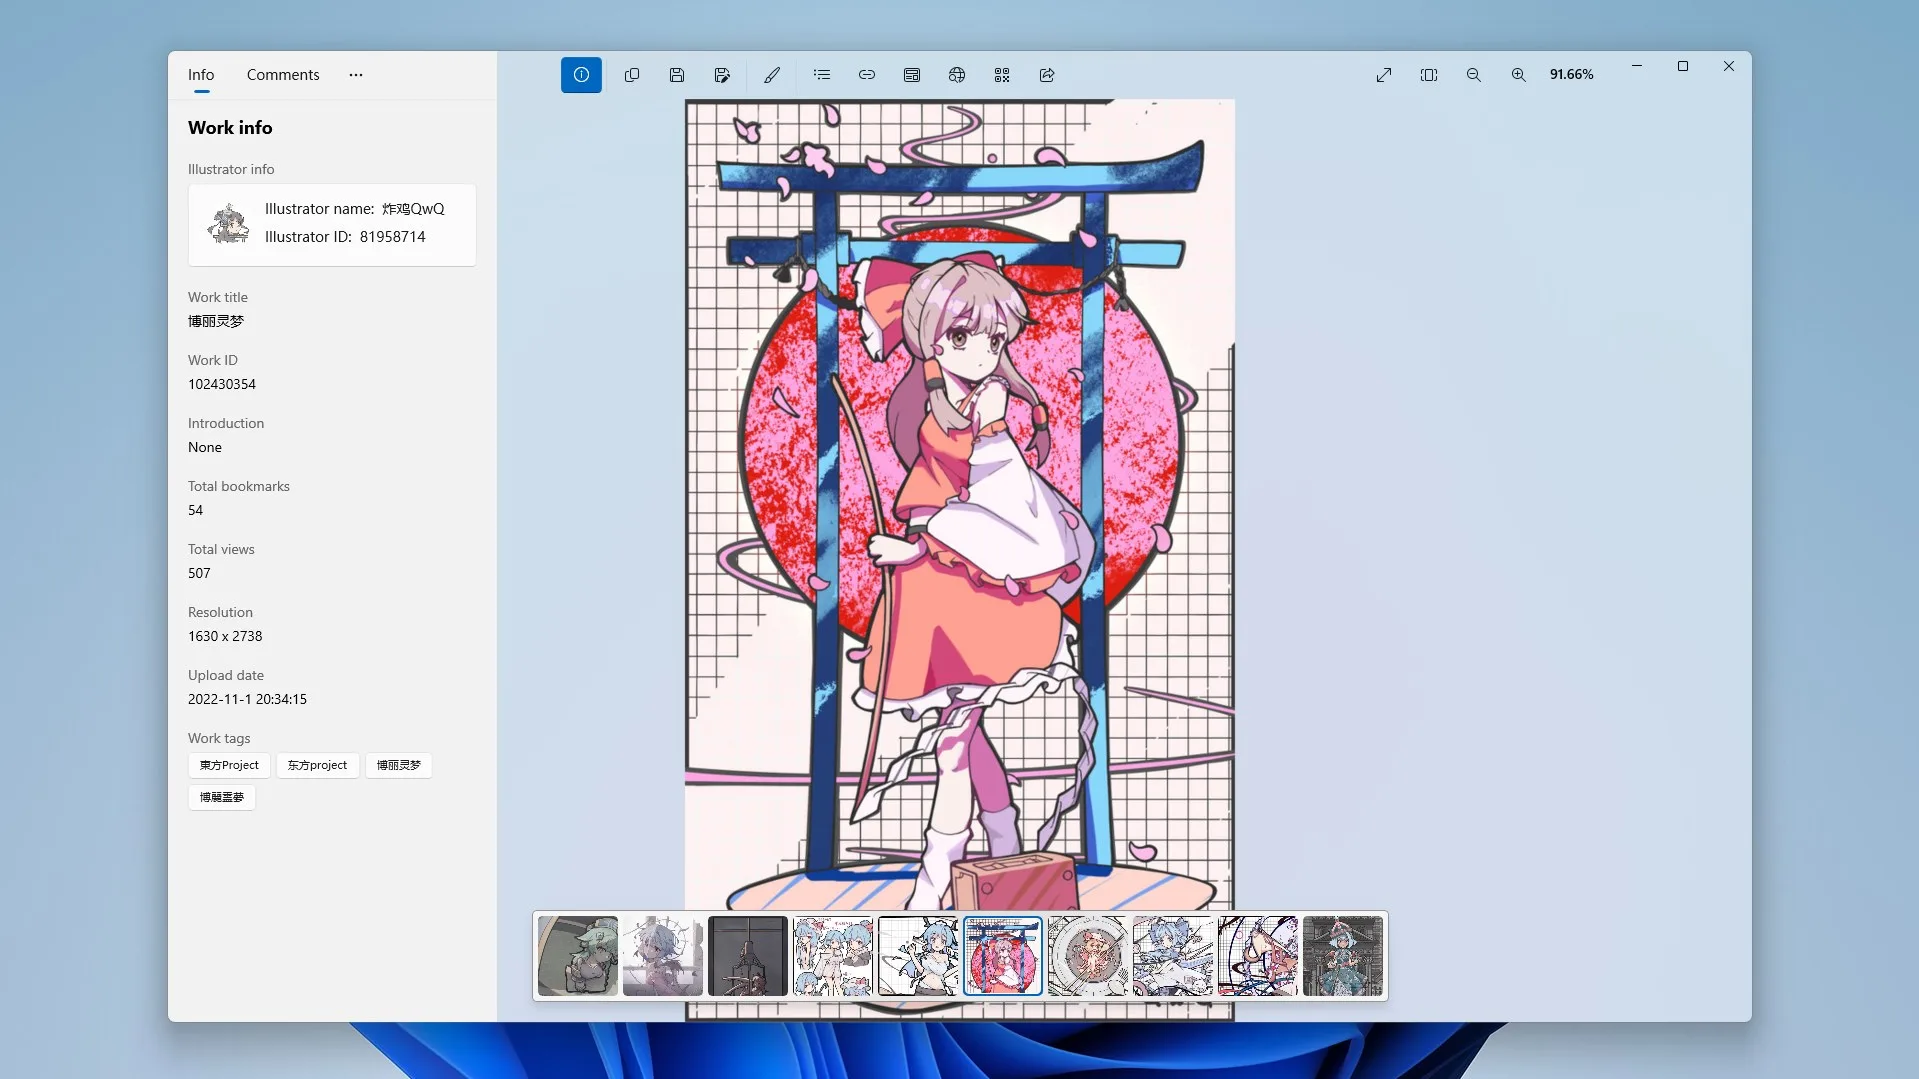Screen dimensions: 1919x1079
Task: Zoom out with the minus magnifier
Action: coord(1474,75)
